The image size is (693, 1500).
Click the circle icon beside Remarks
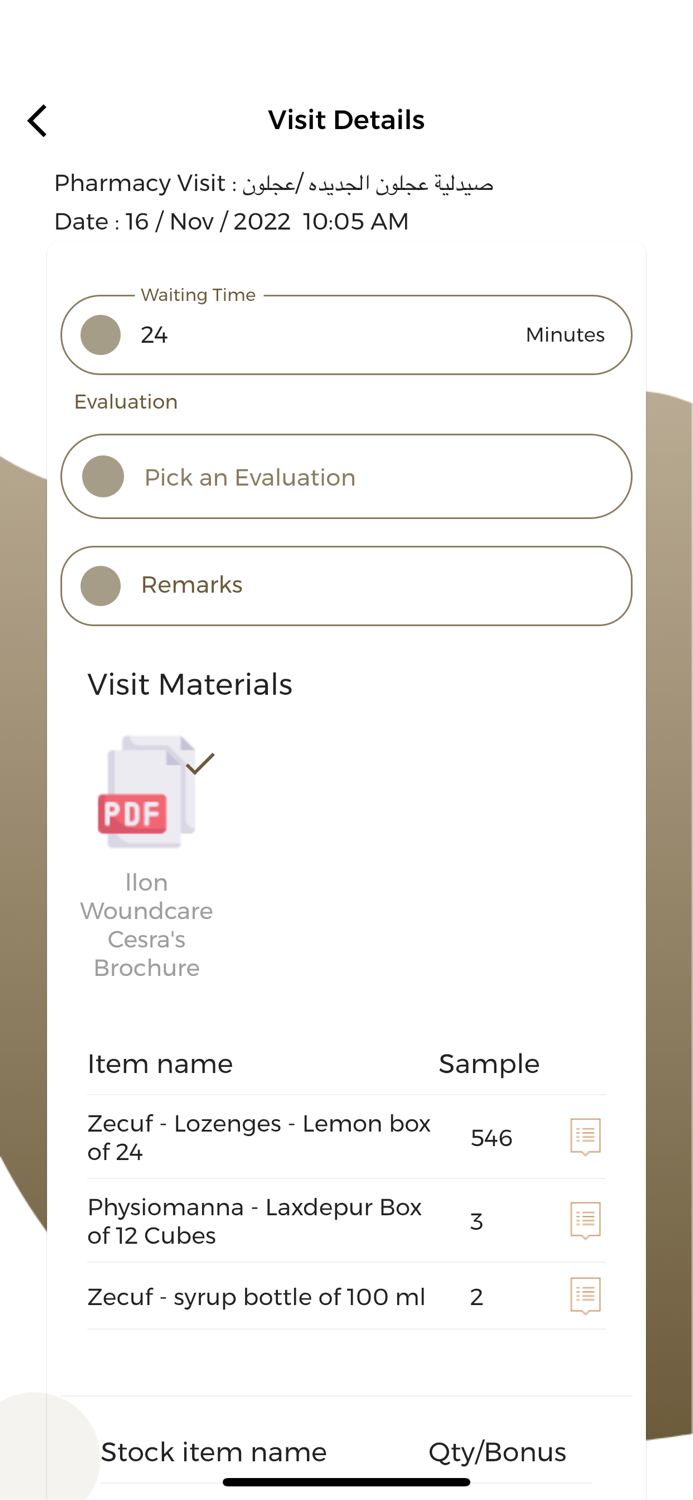pyautogui.click(x=99, y=585)
